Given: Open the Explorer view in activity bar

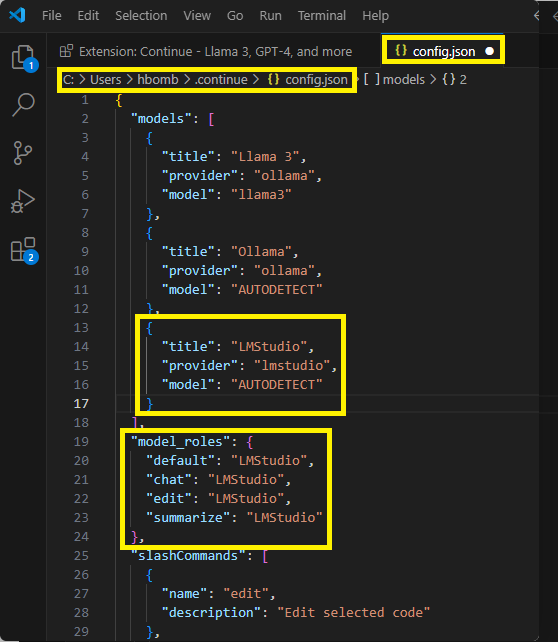Looking at the screenshot, I should (x=23, y=58).
